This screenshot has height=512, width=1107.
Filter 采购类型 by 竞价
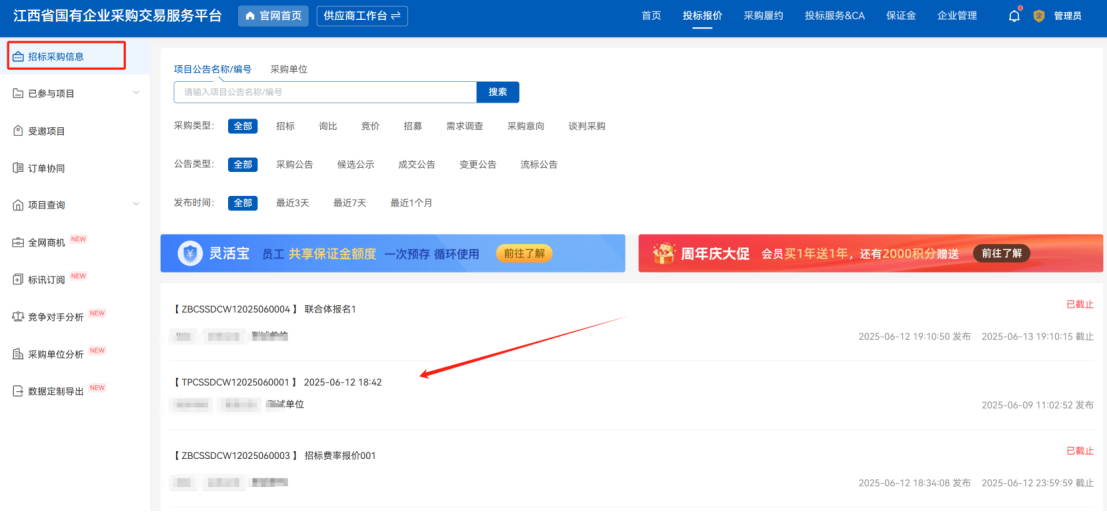tap(370, 126)
